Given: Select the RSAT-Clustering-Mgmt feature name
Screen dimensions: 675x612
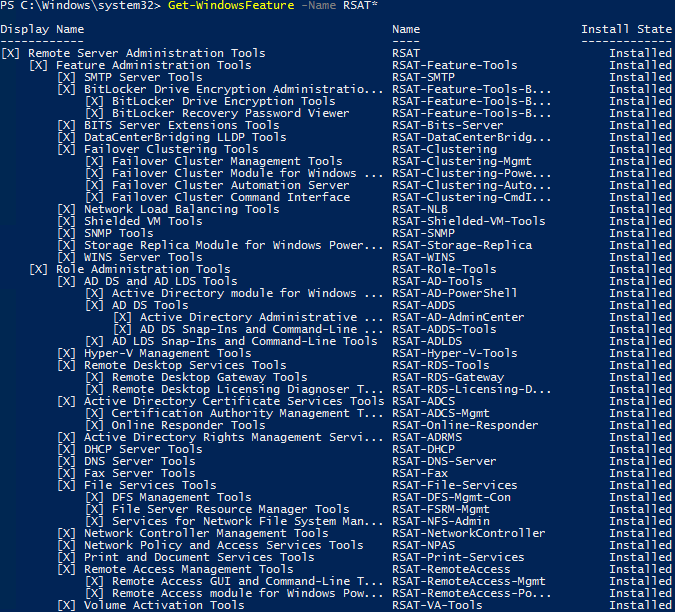Looking at the screenshot, I should [x=462, y=161].
